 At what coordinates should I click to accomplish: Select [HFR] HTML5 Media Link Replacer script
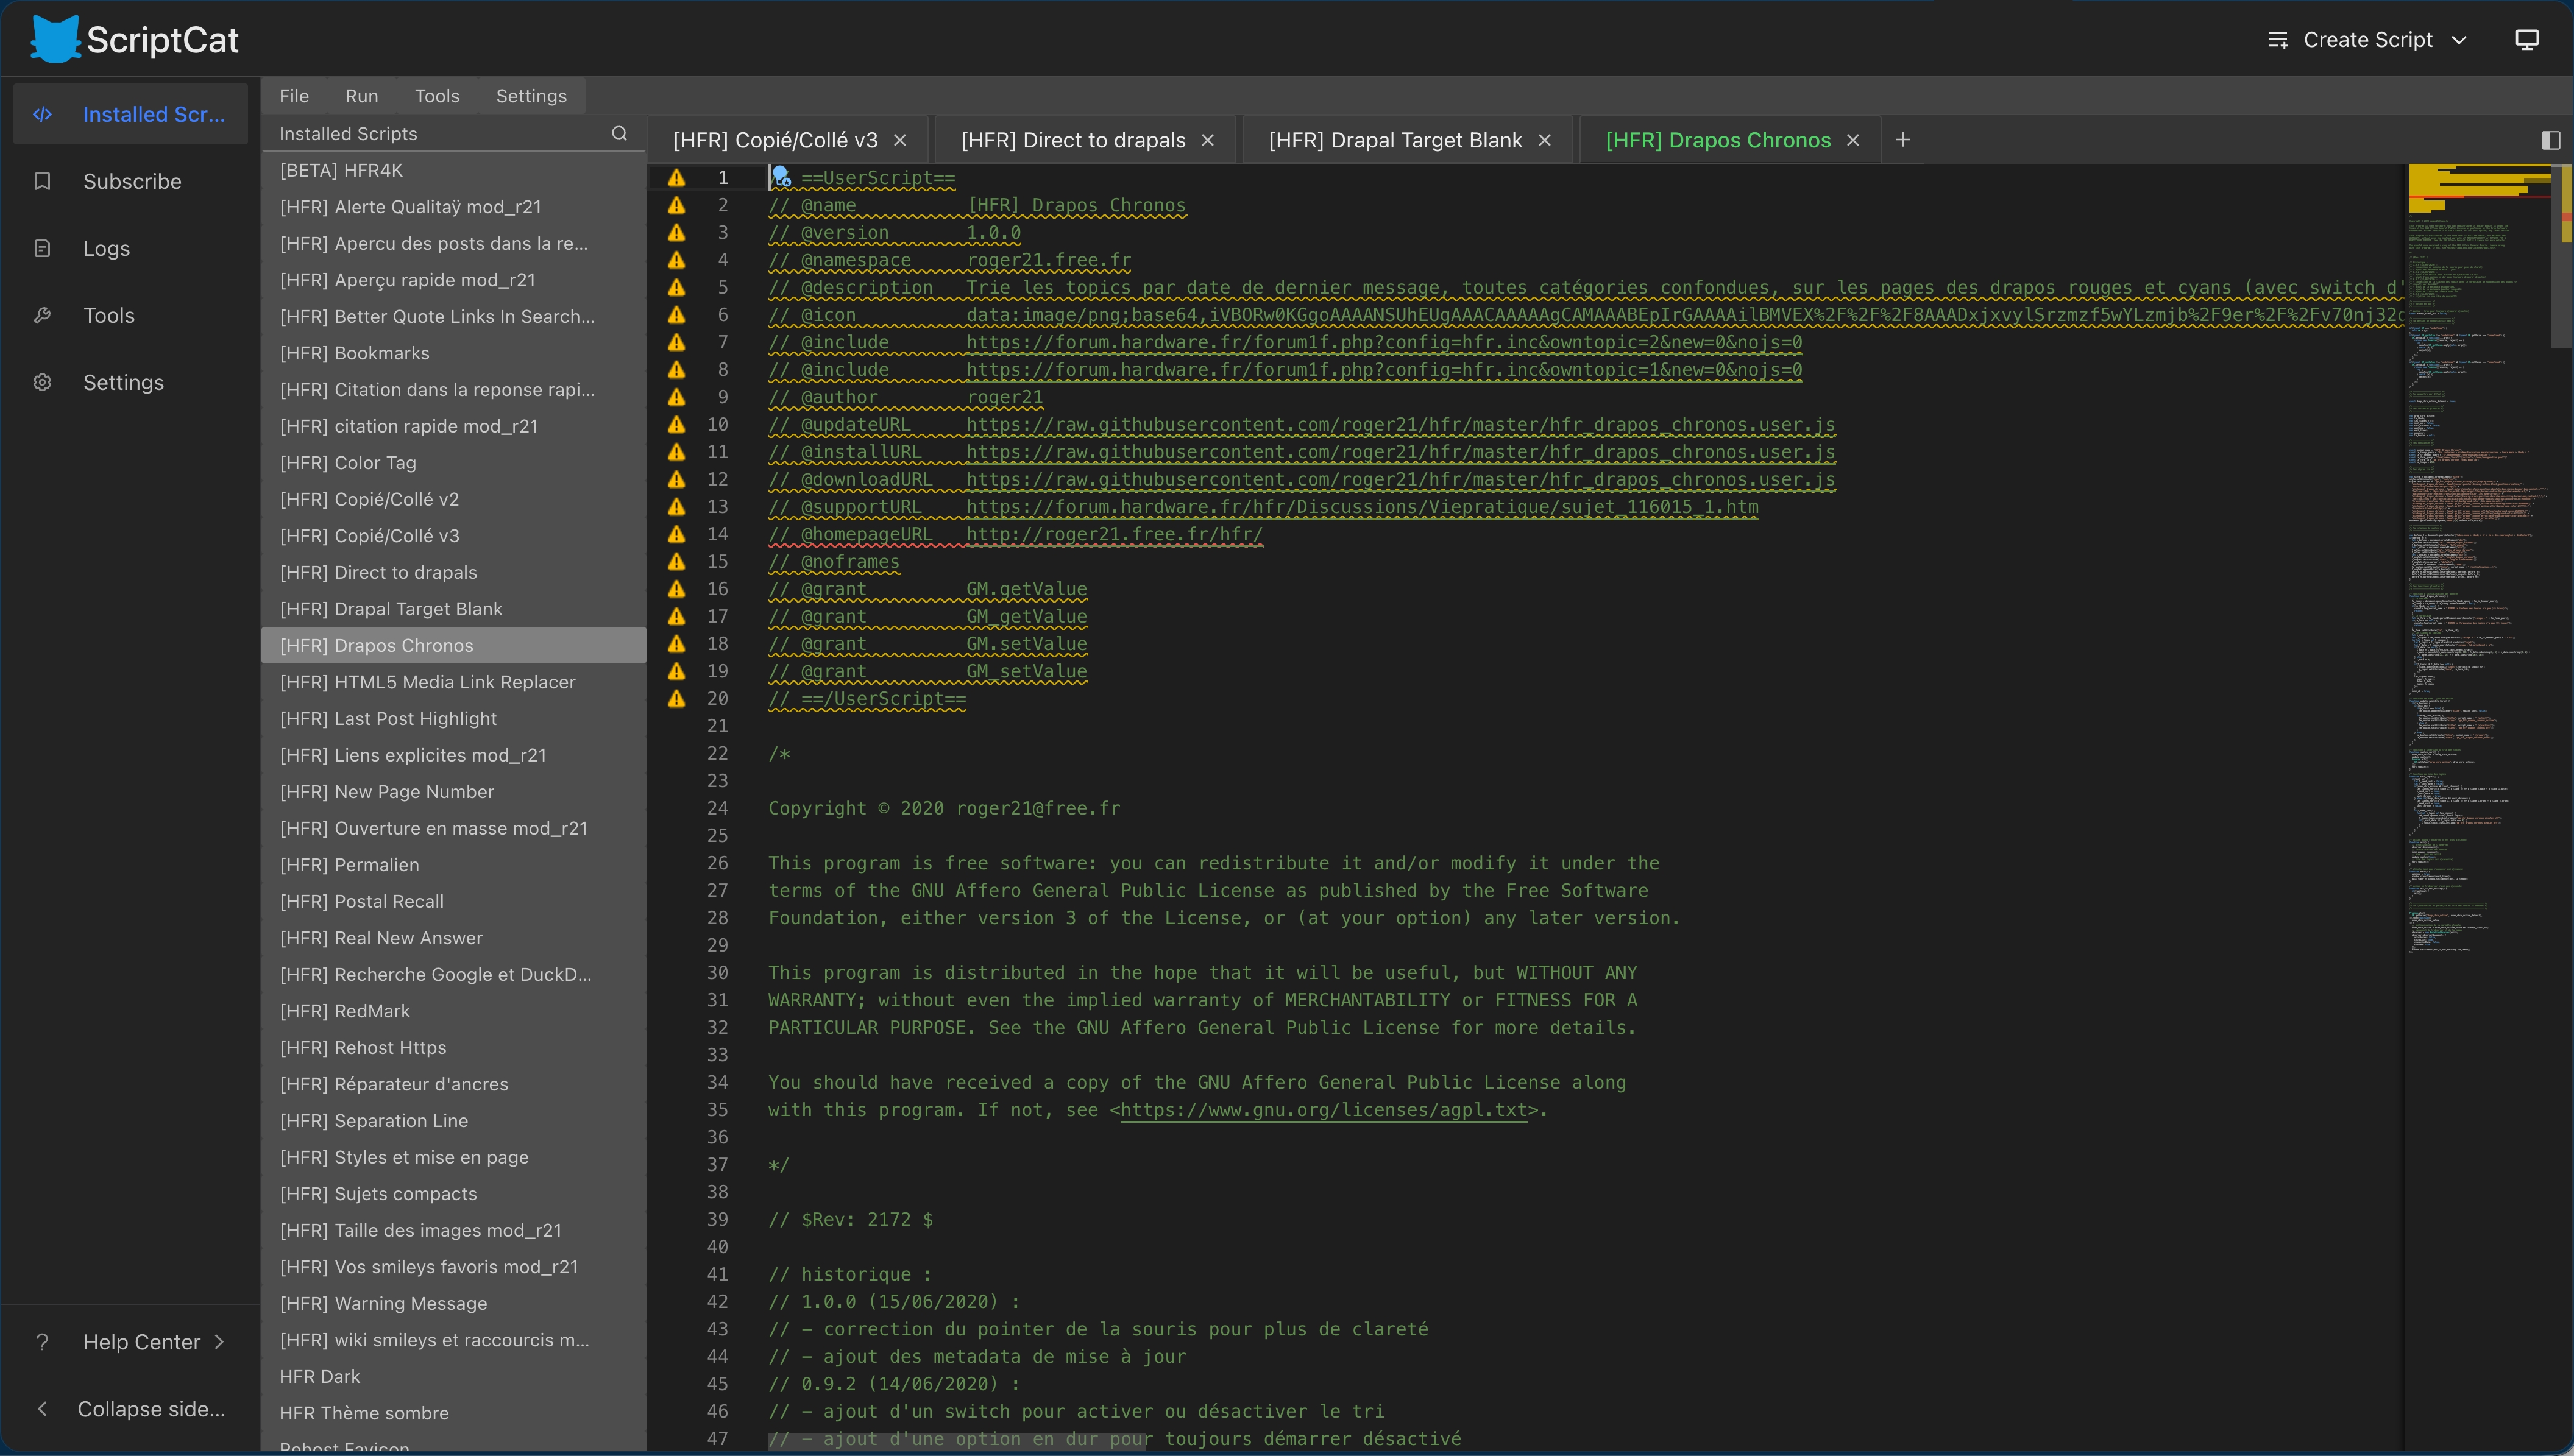tap(454, 682)
